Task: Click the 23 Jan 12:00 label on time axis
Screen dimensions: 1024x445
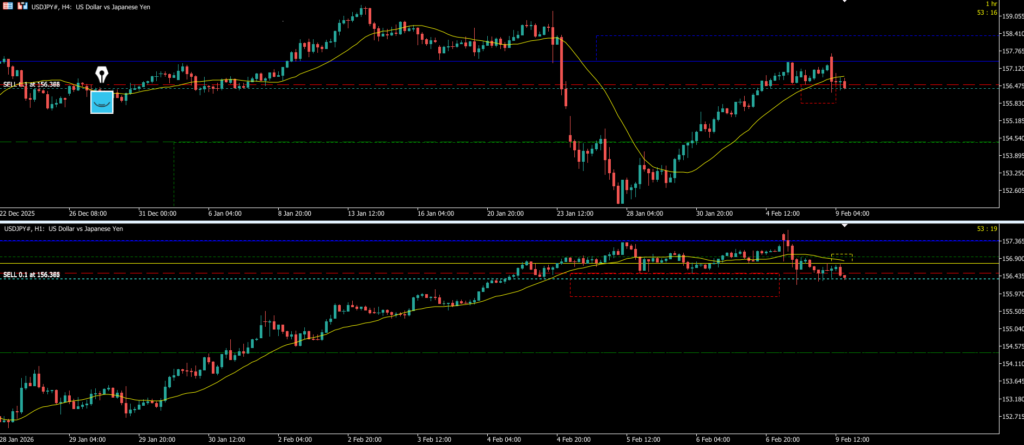Action: [x=574, y=213]
